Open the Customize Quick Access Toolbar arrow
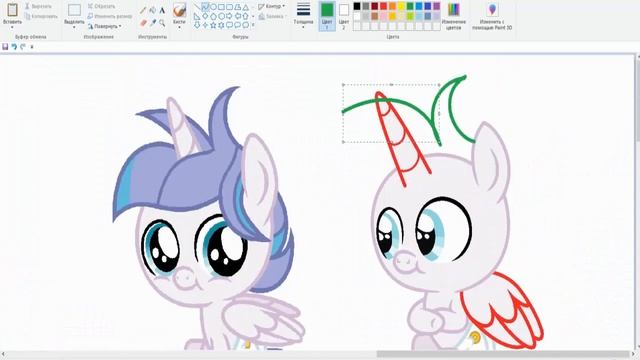 point(32,47)
